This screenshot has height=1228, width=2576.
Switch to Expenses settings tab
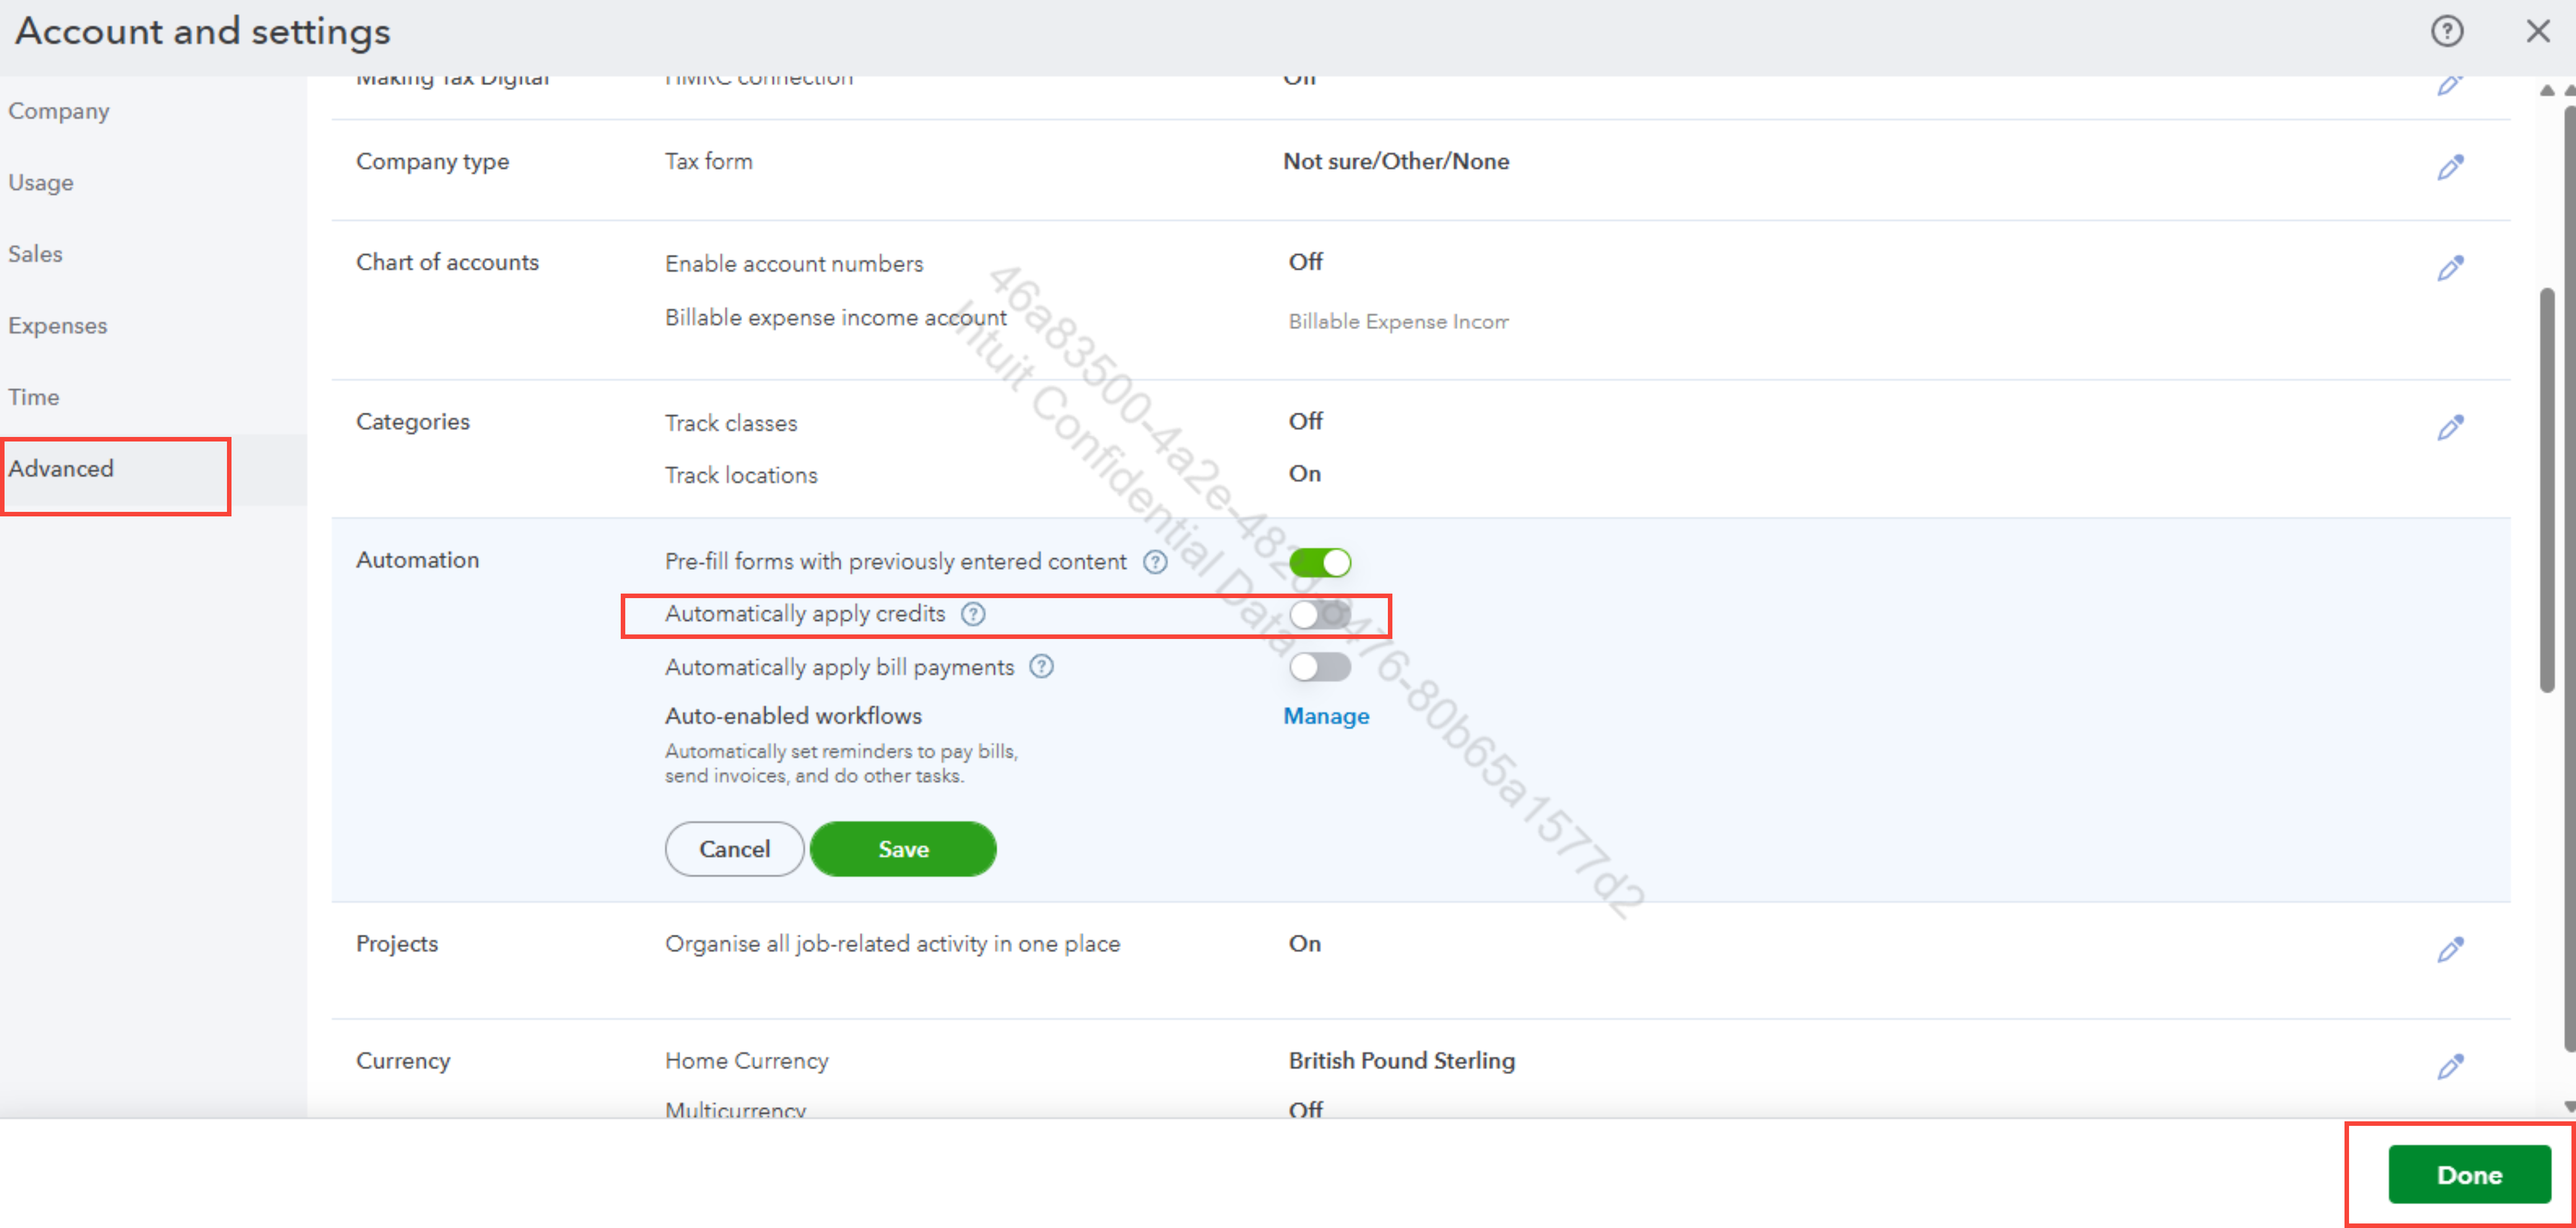click(x=58, y=326)
